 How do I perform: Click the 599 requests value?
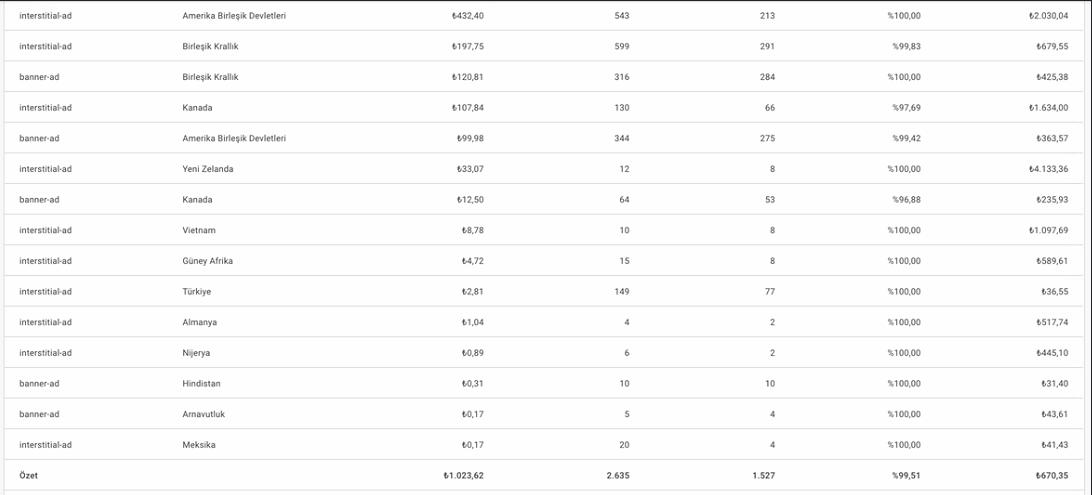(x=622, y=47)
